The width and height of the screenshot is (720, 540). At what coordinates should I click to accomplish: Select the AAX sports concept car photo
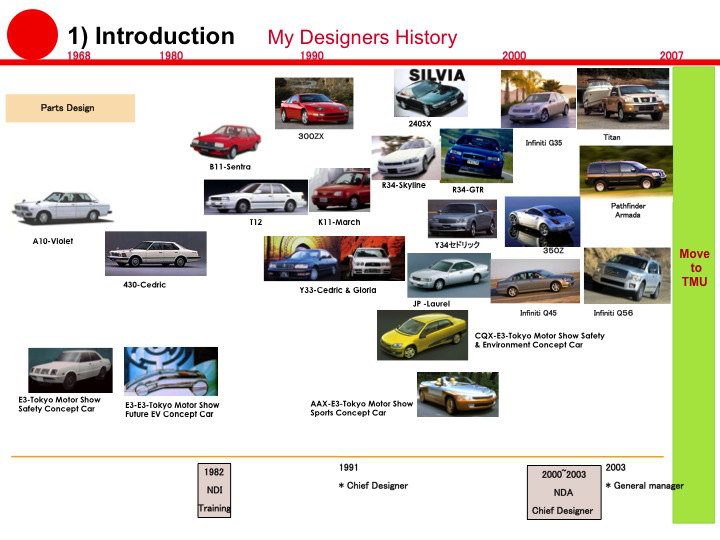tap(457, 394)
